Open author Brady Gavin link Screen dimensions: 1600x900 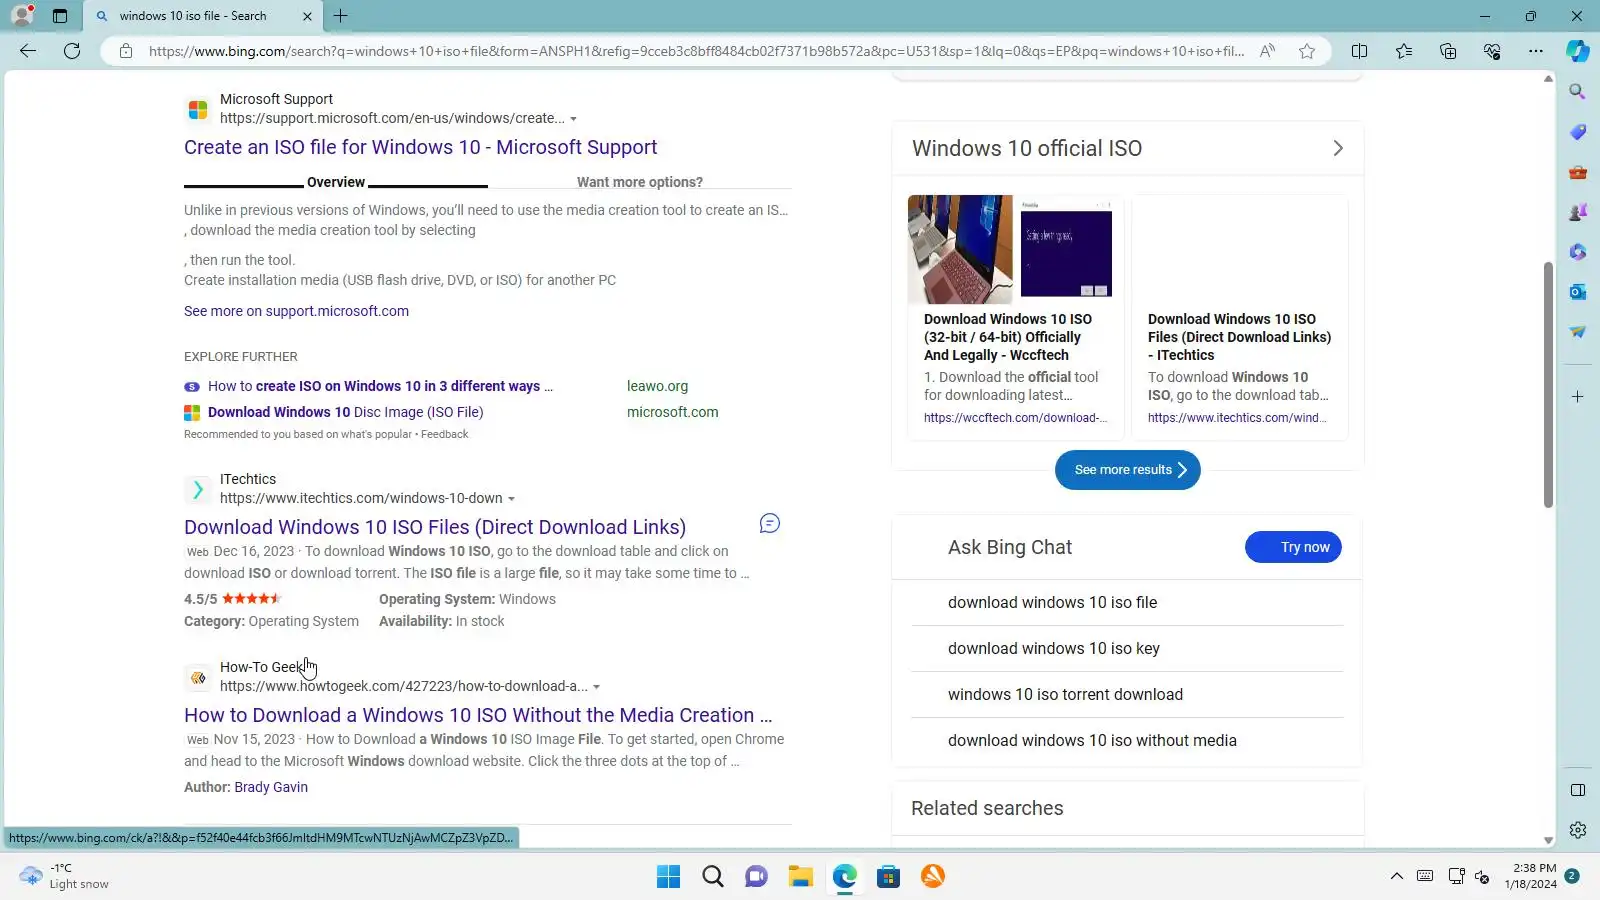tap(271, 787)
